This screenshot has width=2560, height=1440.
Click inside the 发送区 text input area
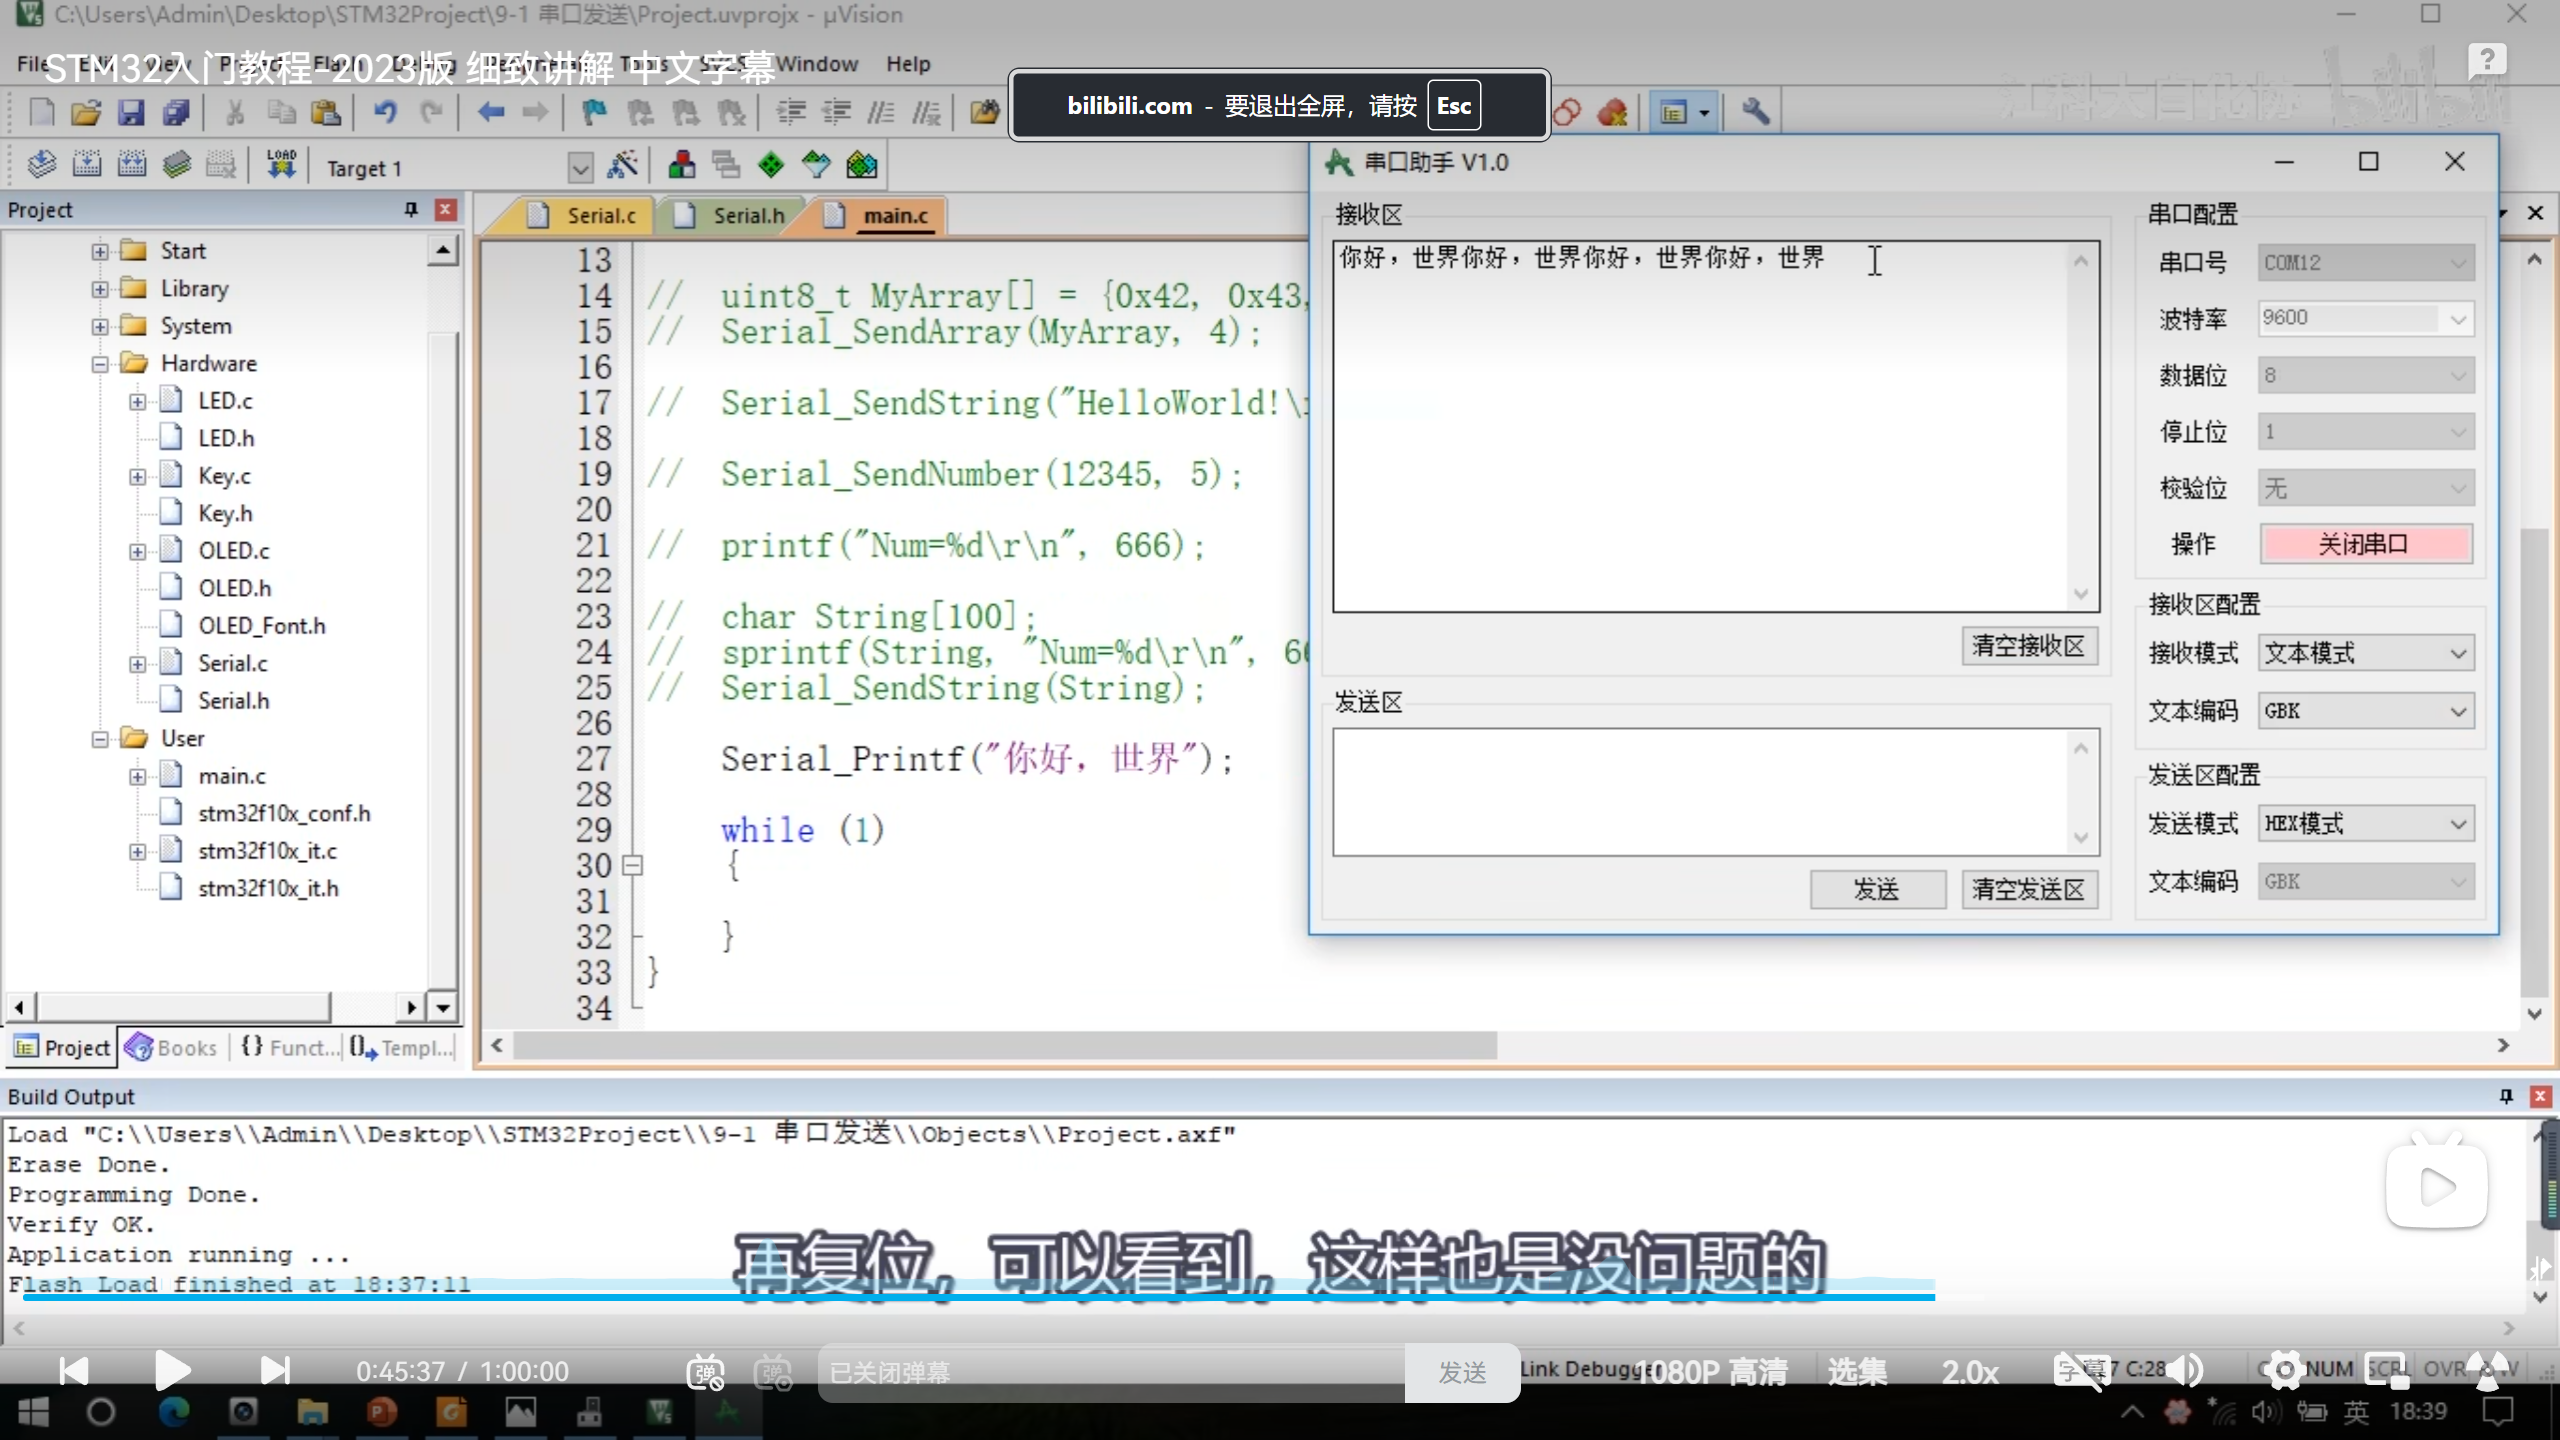click(x=1700, y=790)
